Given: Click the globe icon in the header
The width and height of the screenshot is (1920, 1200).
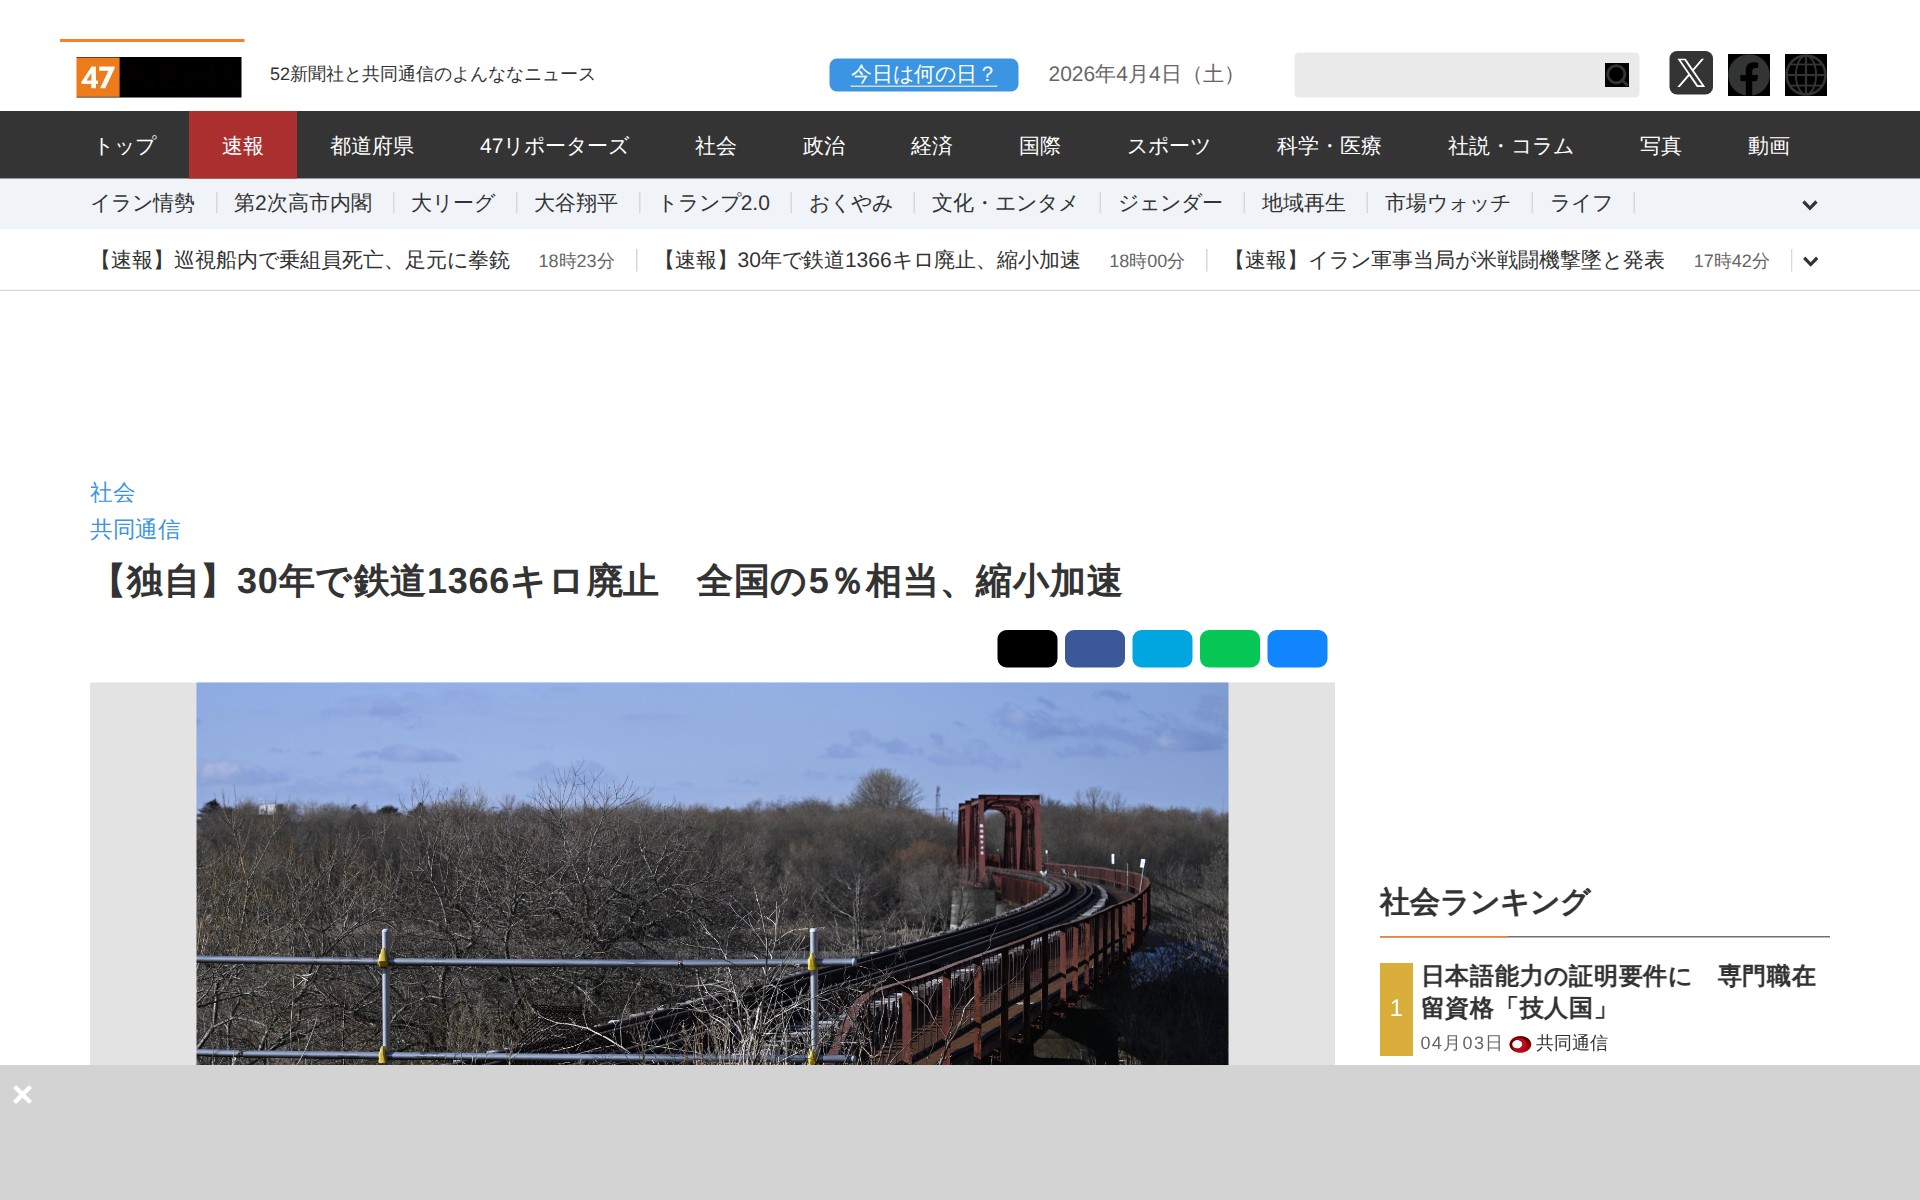Looking at the screenshot, I should 1806,75.
